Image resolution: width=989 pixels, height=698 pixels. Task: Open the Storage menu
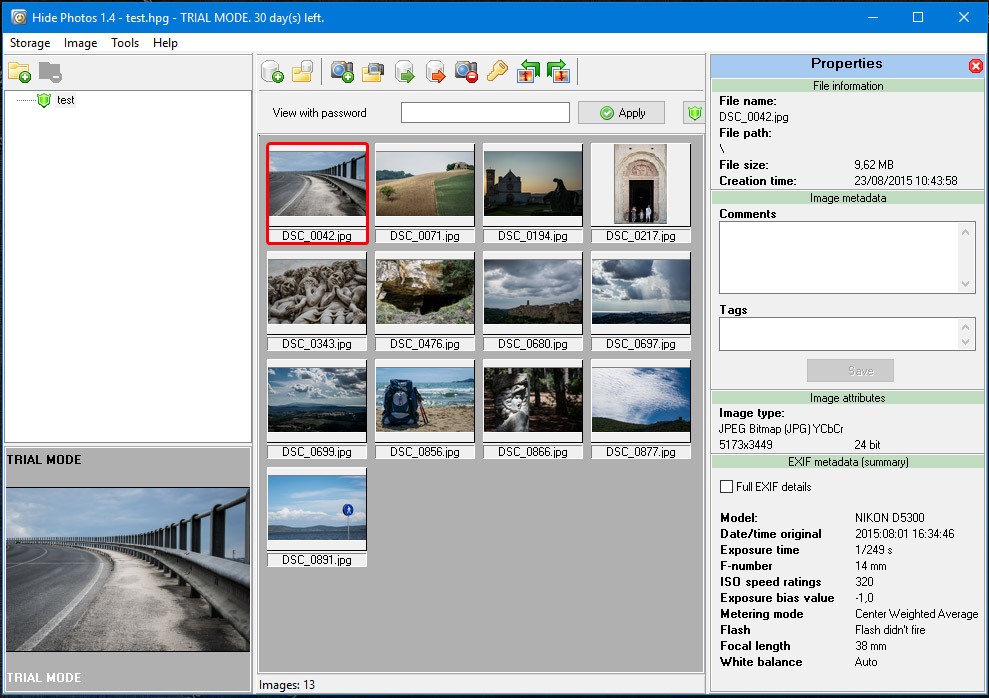tap(30, 43)
